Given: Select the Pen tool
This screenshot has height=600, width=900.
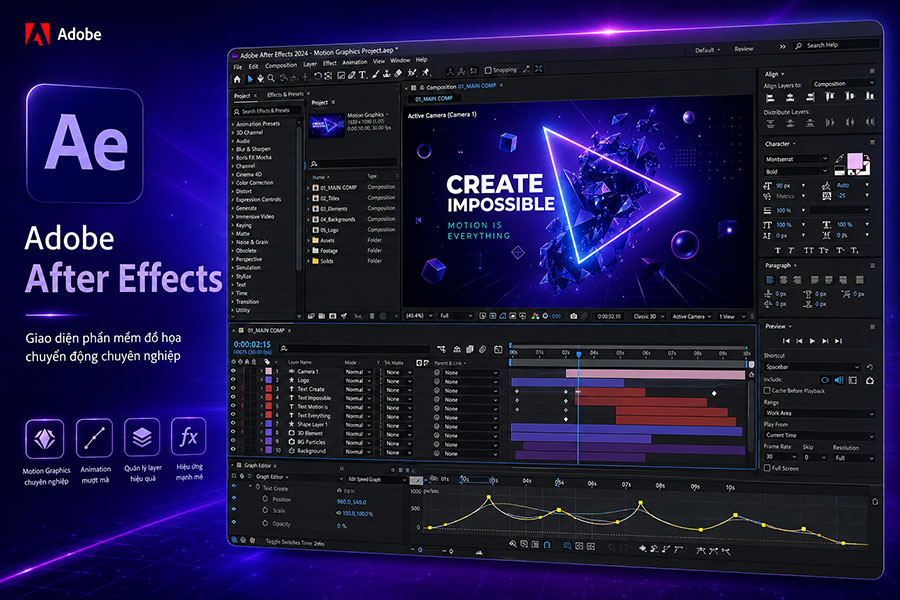Looking at the screenshot, I should [352, 75].
